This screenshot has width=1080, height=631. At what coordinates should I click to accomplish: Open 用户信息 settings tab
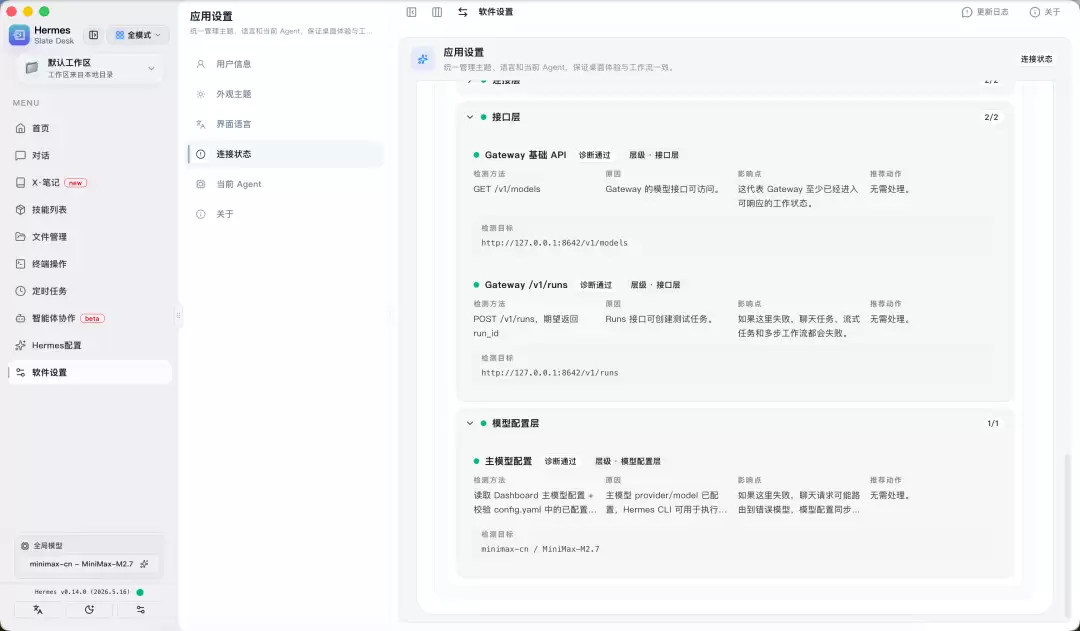click(285, 64)
